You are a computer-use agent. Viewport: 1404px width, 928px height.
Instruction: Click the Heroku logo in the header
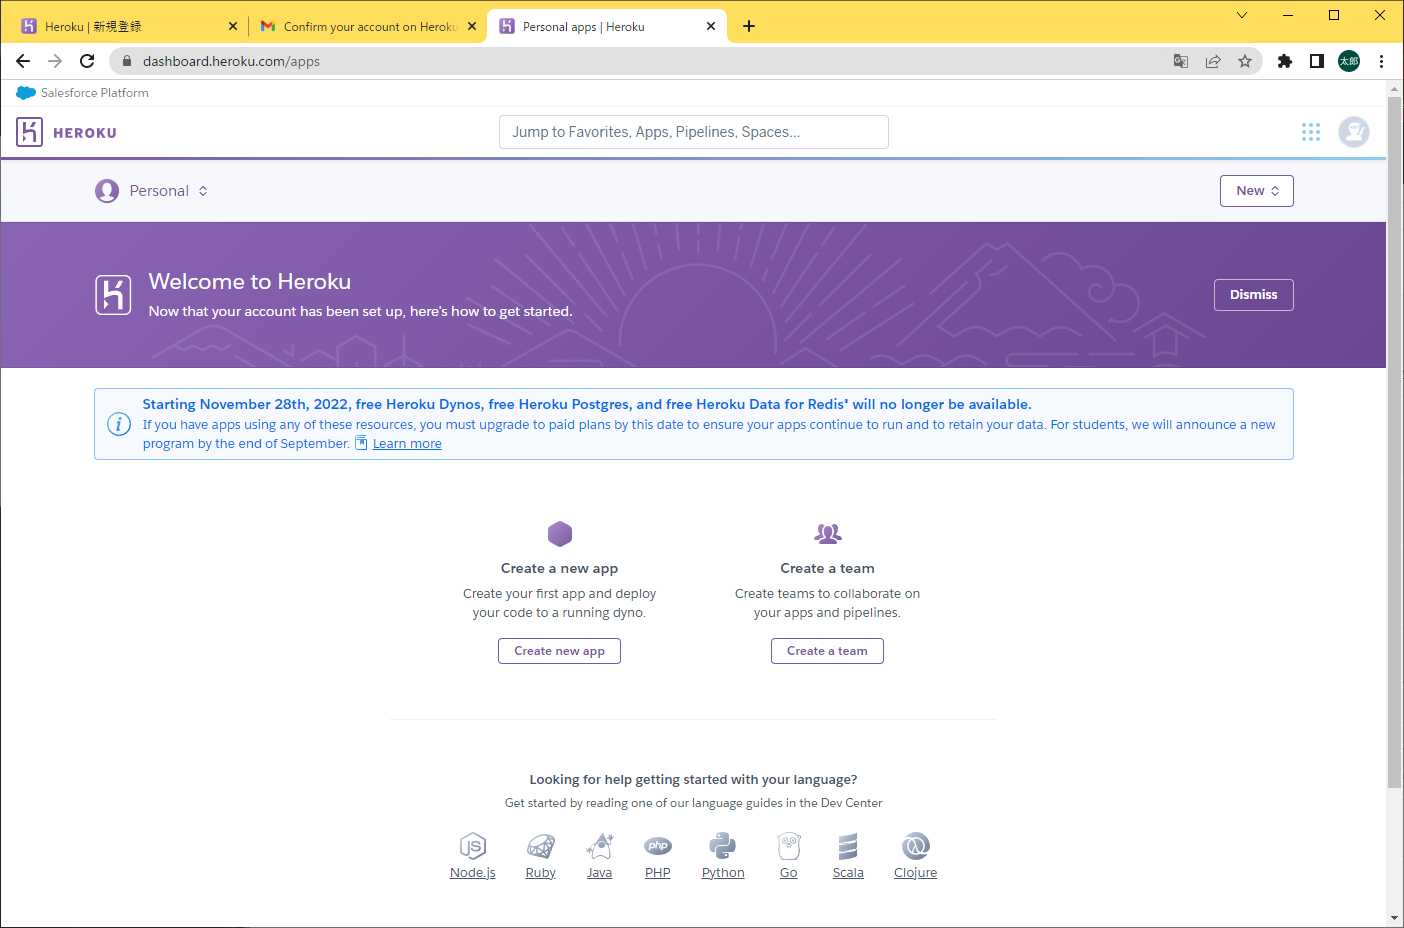tap(29, 132)
